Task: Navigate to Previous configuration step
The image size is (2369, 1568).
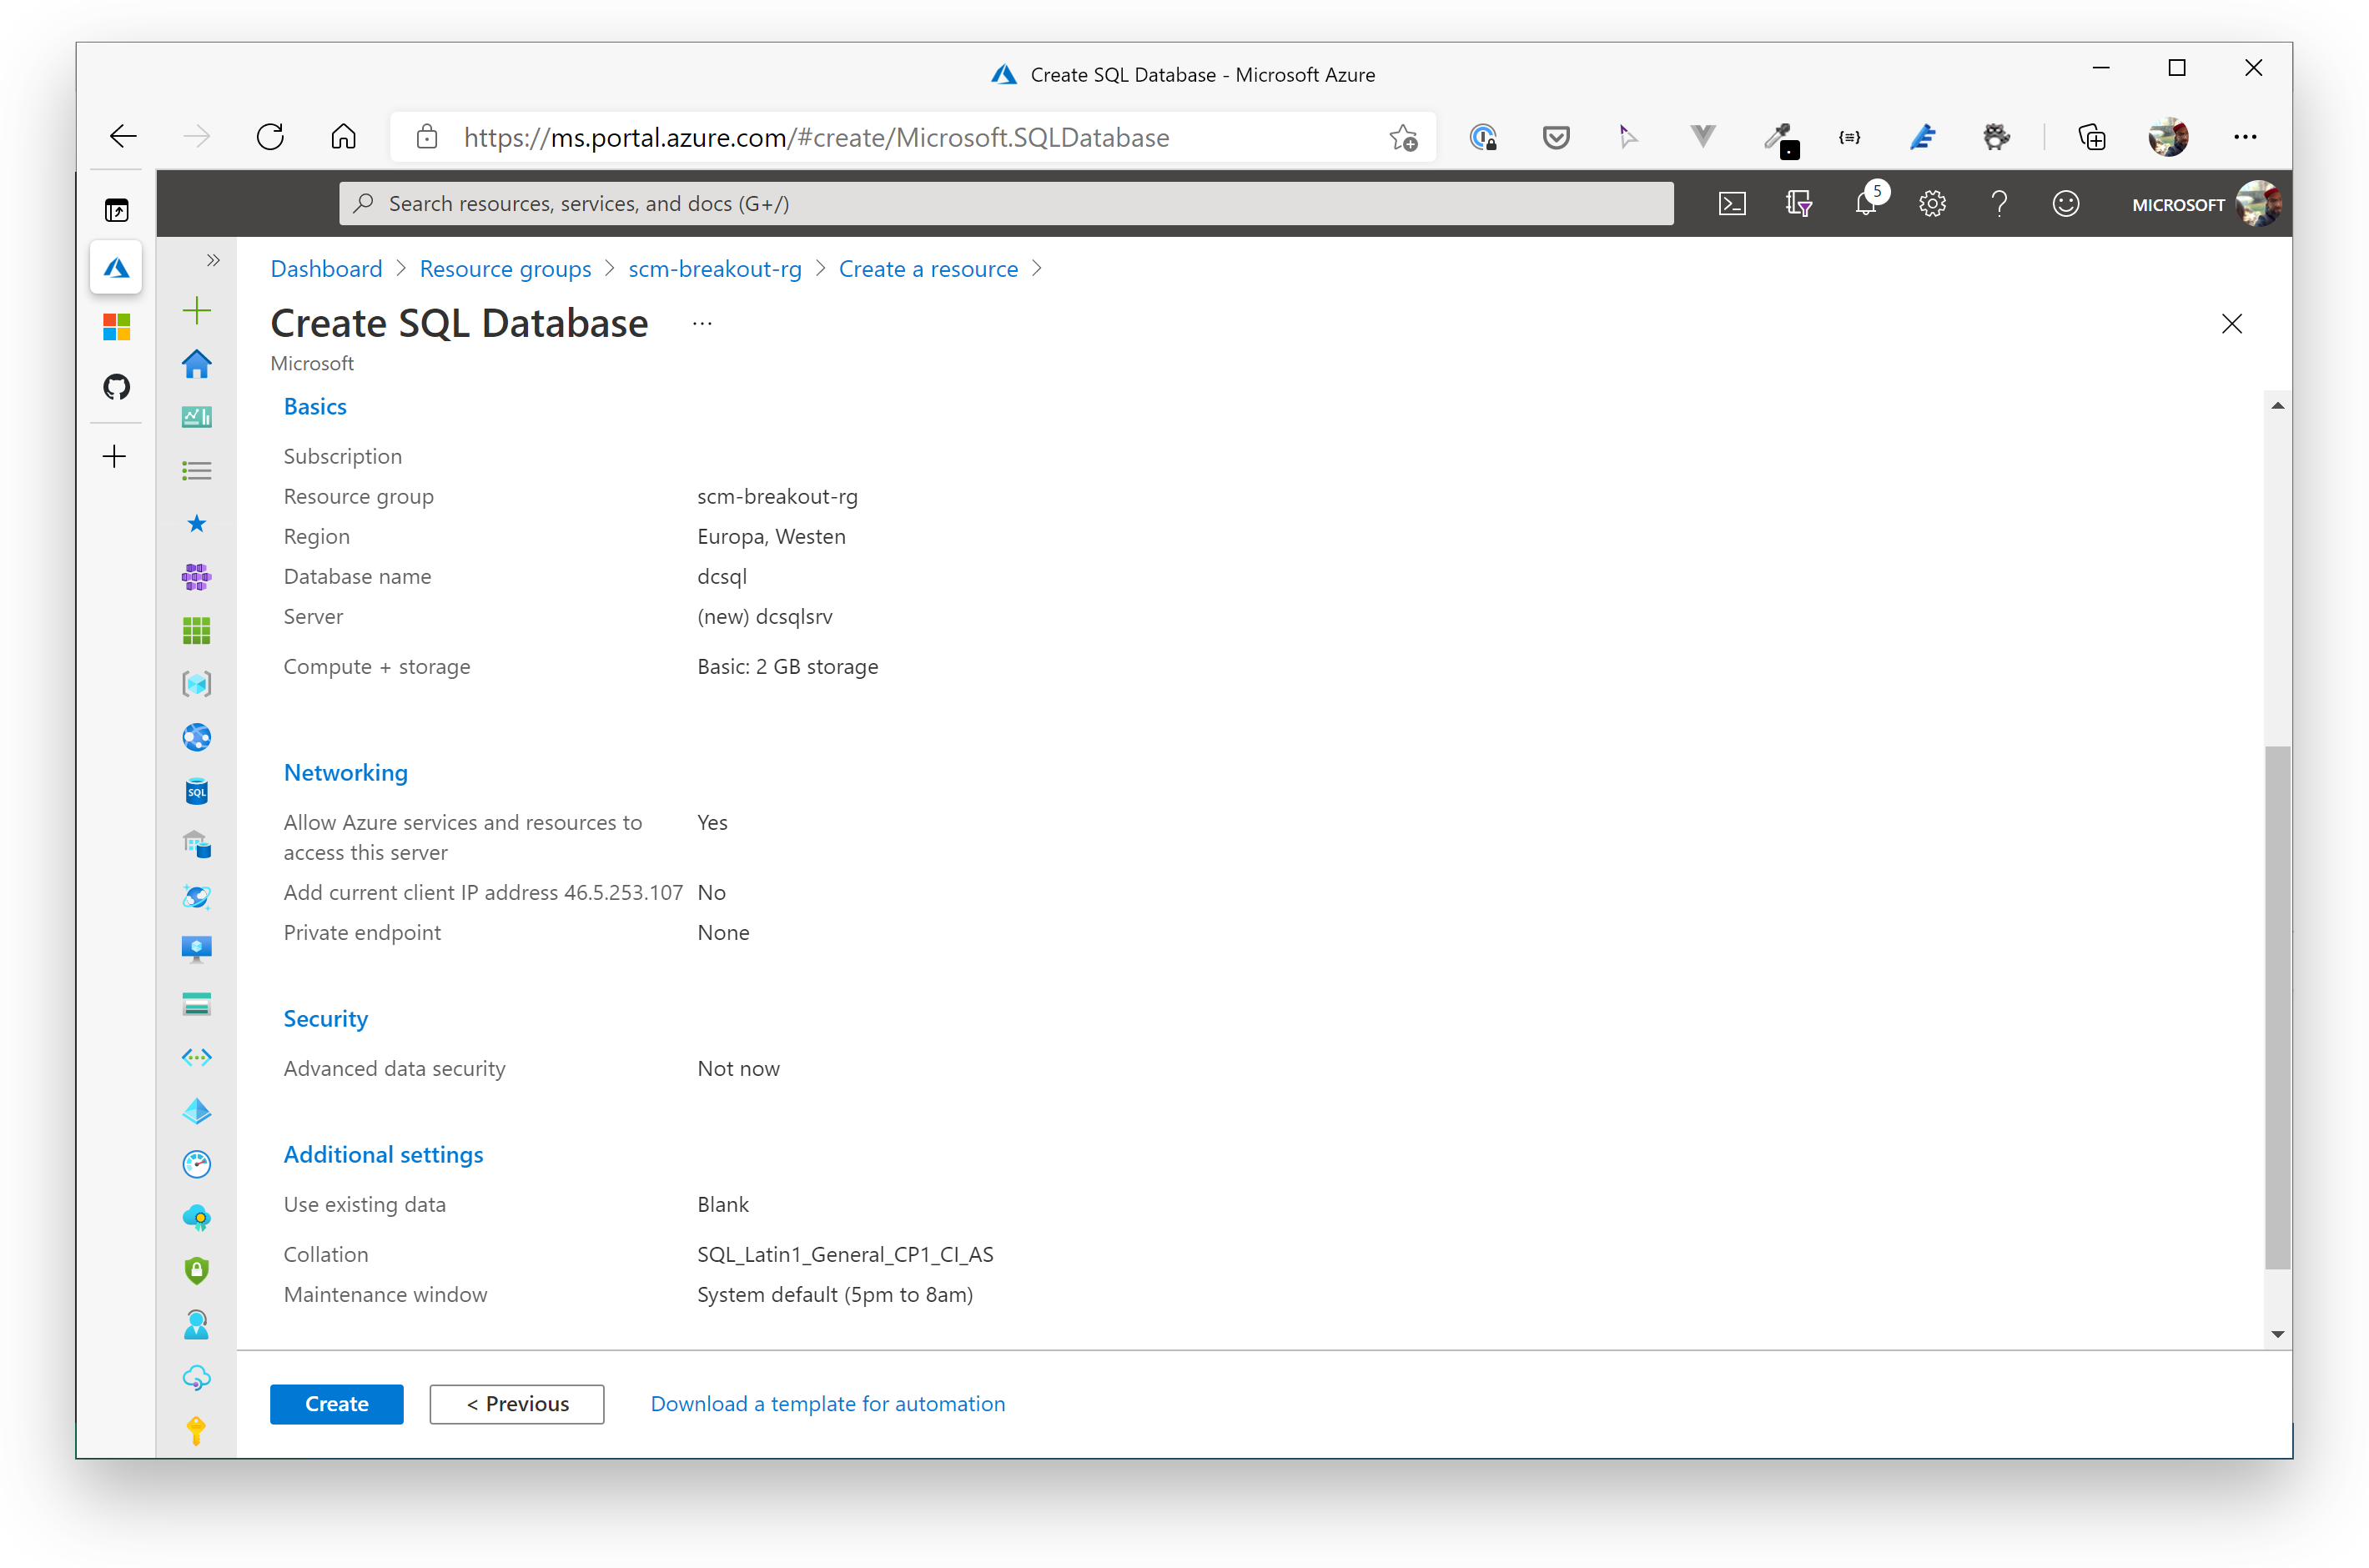Action: click(x=518, y=1402)
